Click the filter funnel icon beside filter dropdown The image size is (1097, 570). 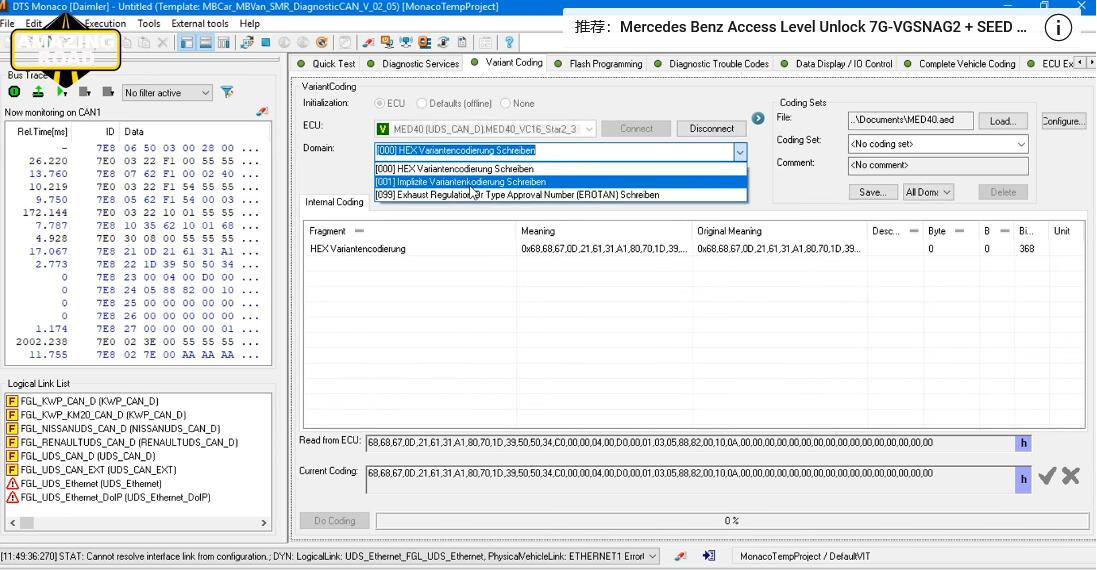pyautogui.click(x=227, y=92)
